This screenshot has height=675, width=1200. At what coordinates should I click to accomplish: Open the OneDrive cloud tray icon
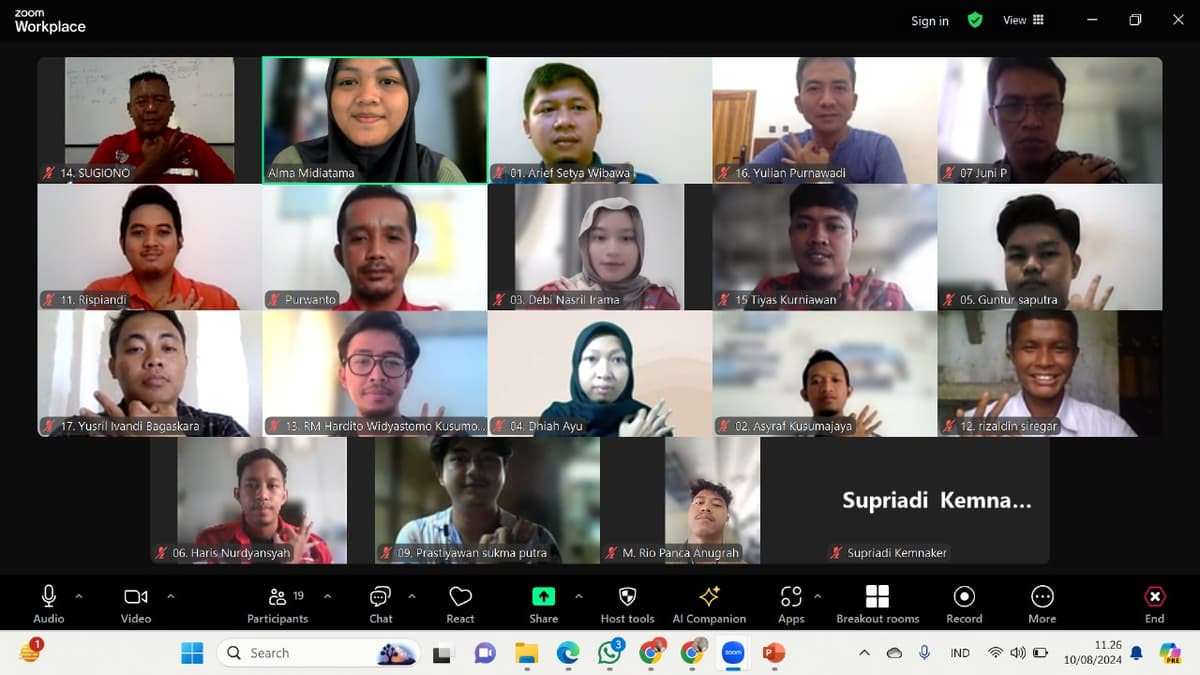[895, 653]
